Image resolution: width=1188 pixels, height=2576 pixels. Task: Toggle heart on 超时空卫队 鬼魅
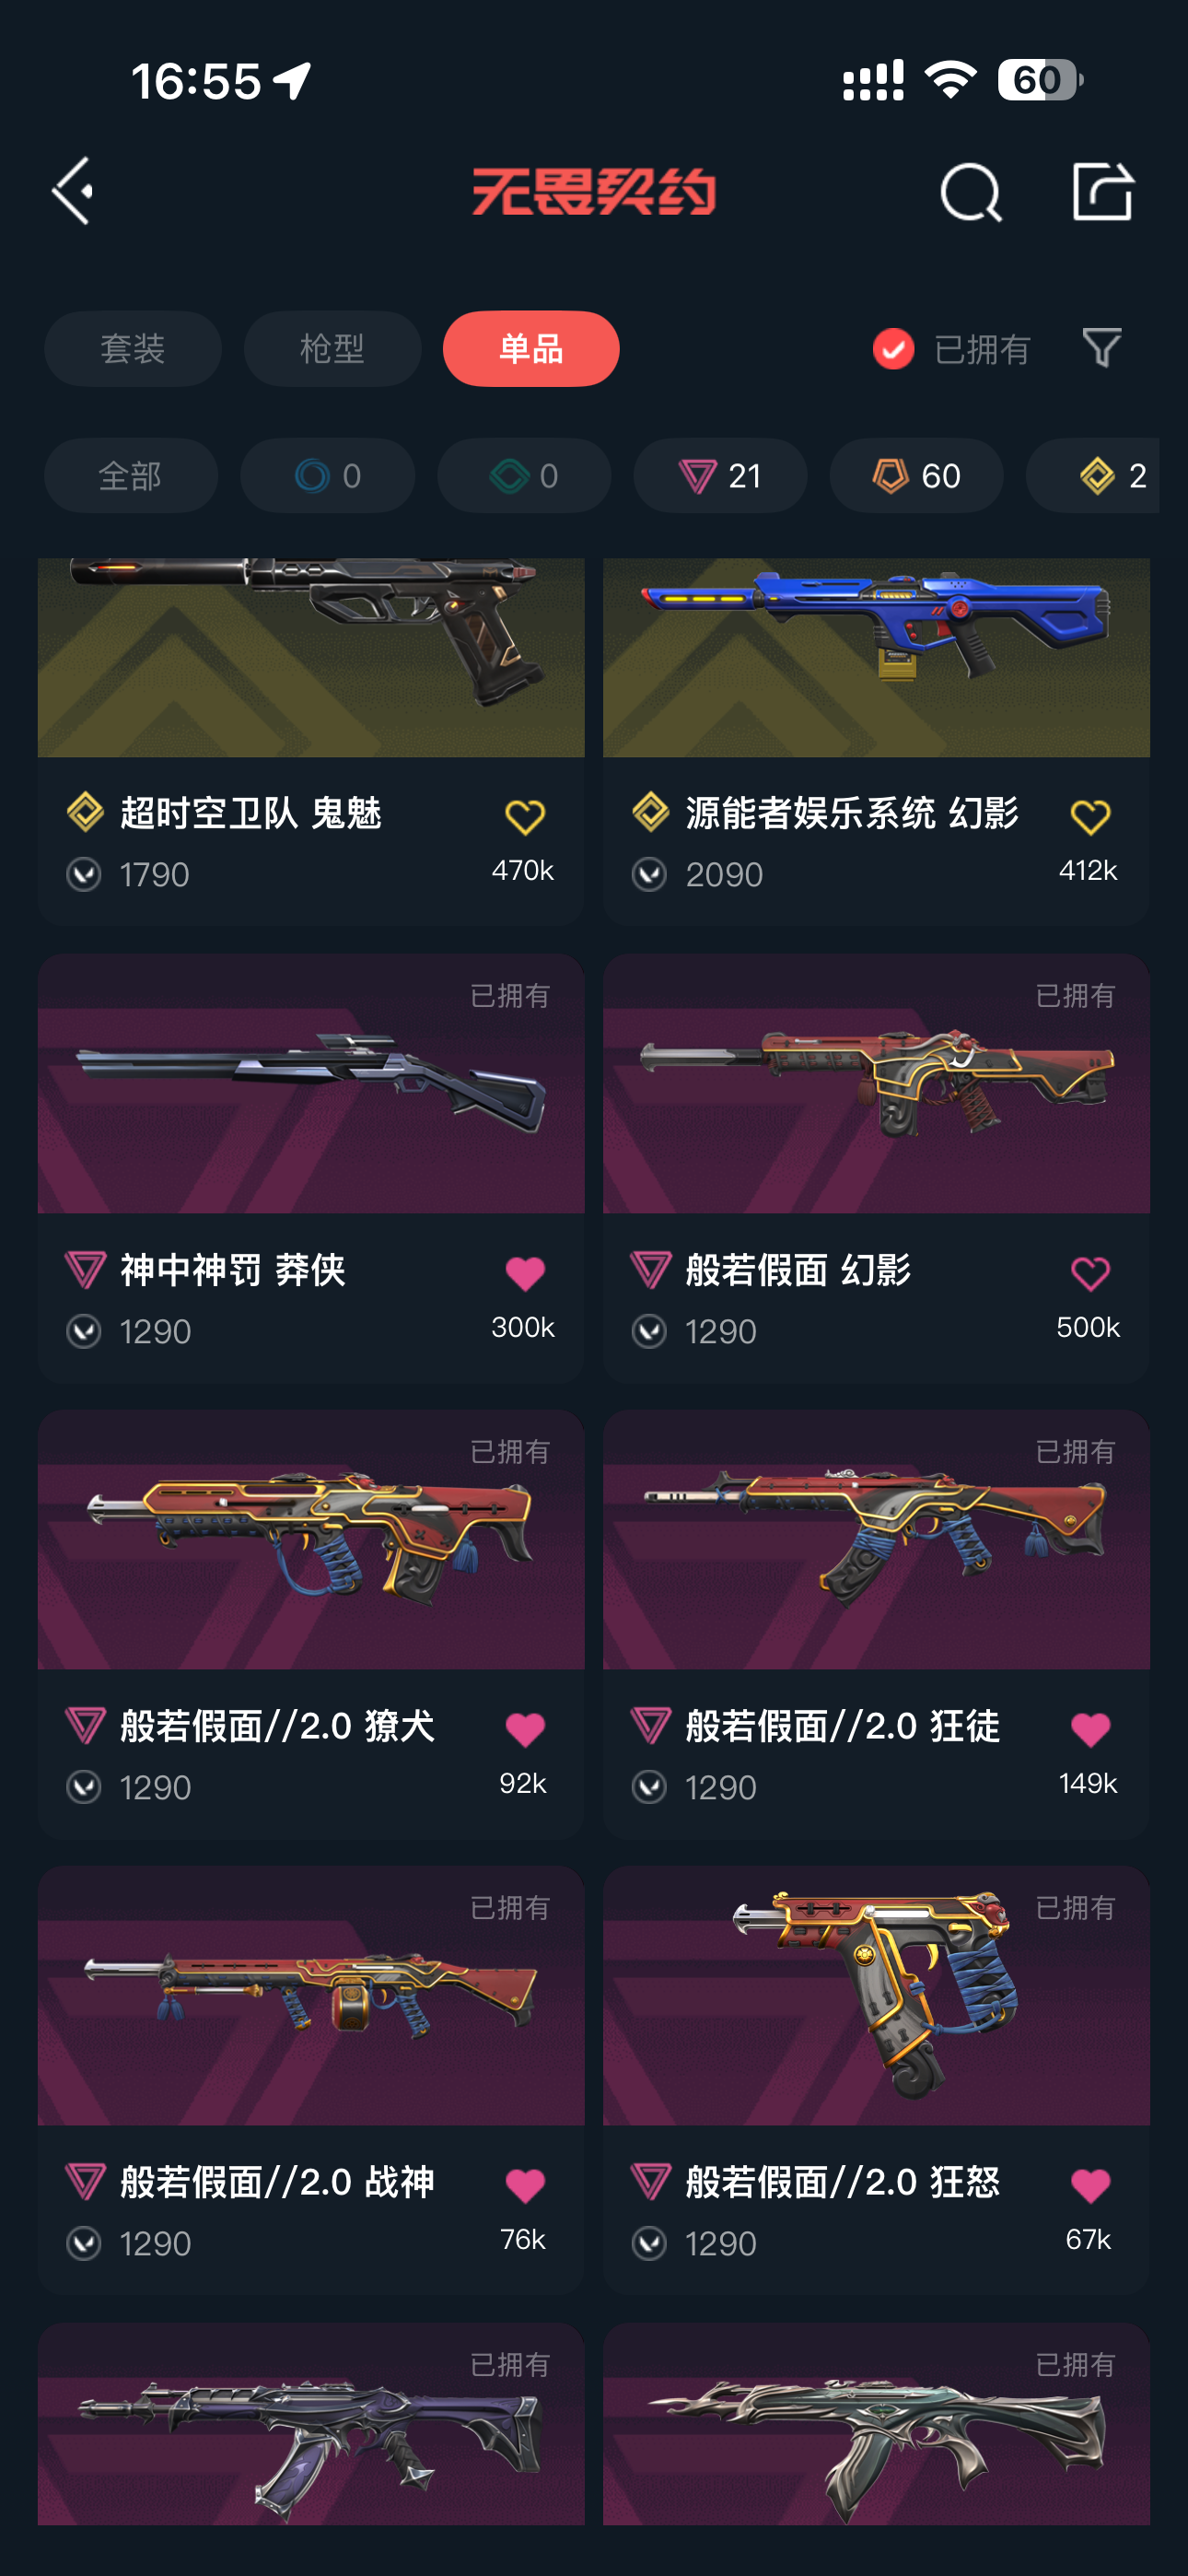click(x=524, y=818)
